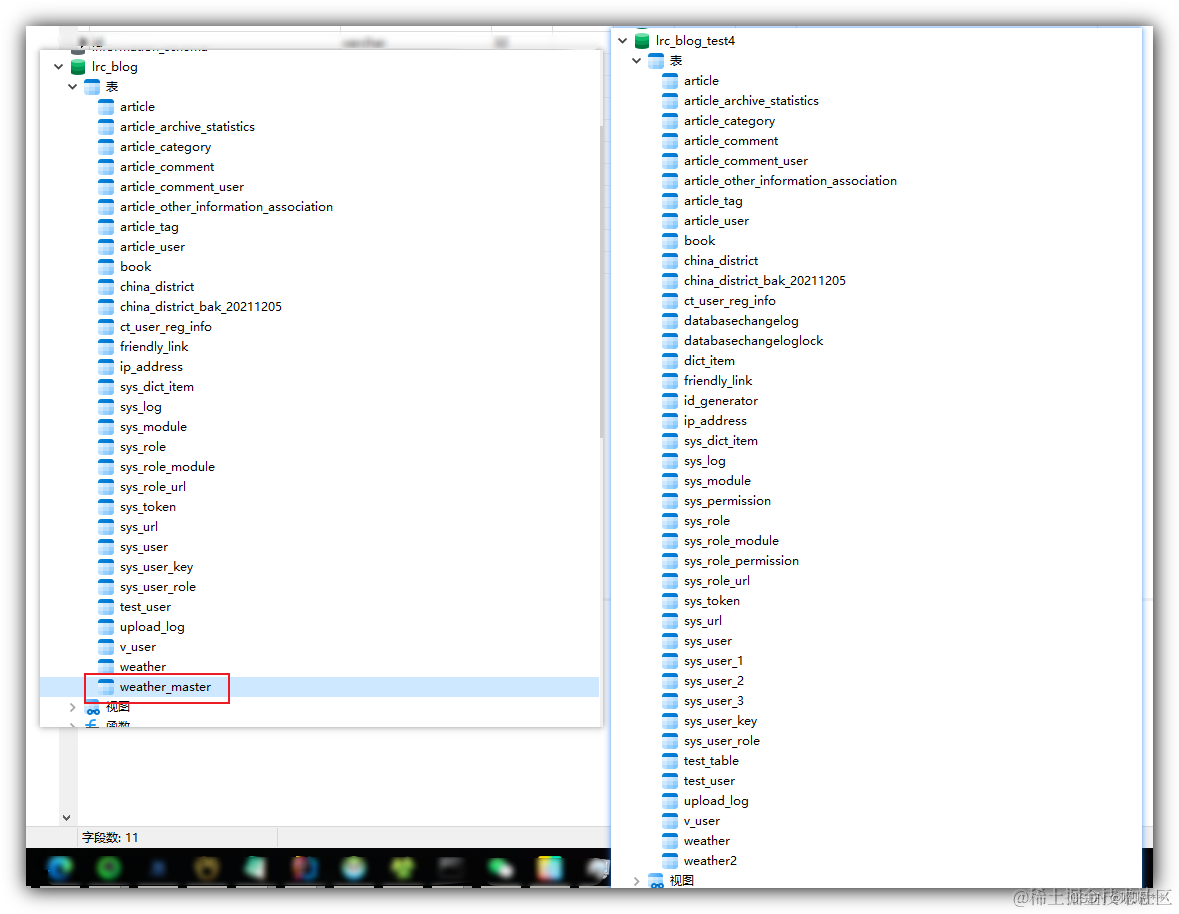Click the table icon of weather2
Screen dimensions: 1179x914
coord(670,861)
